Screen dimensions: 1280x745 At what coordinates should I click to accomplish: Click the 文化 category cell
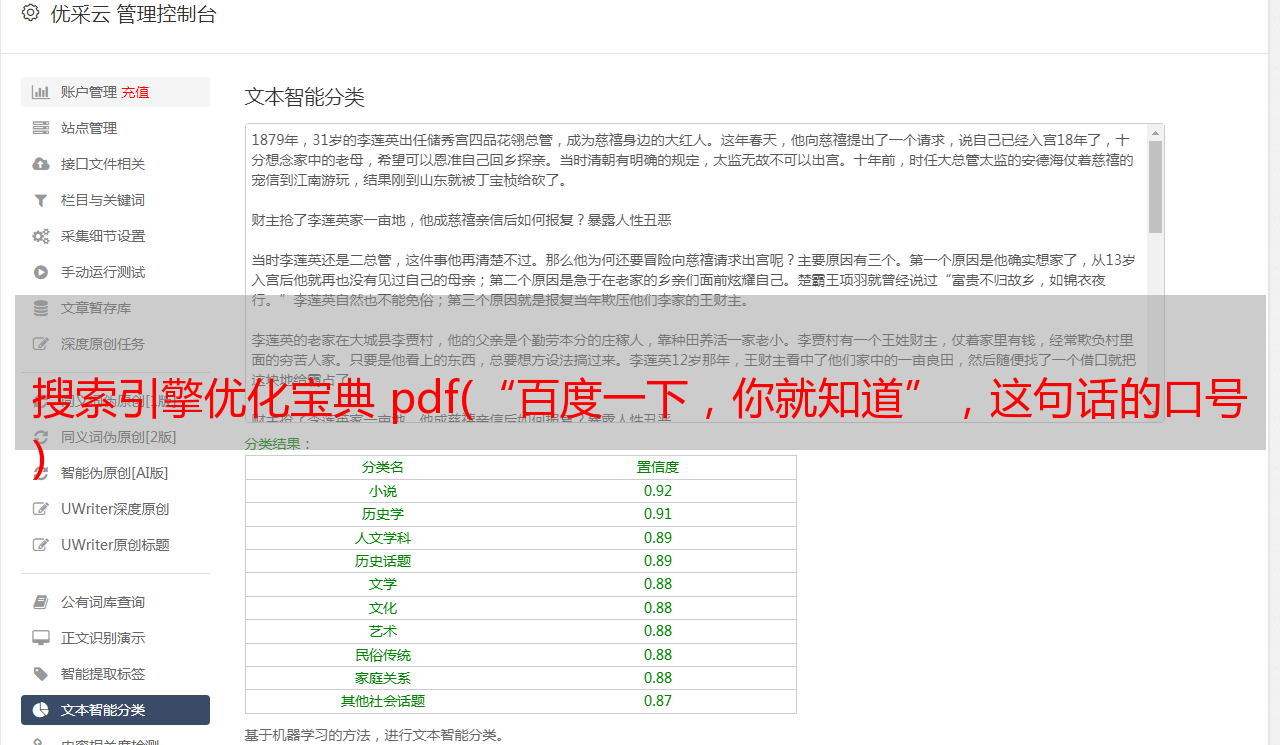coord(383,608)
